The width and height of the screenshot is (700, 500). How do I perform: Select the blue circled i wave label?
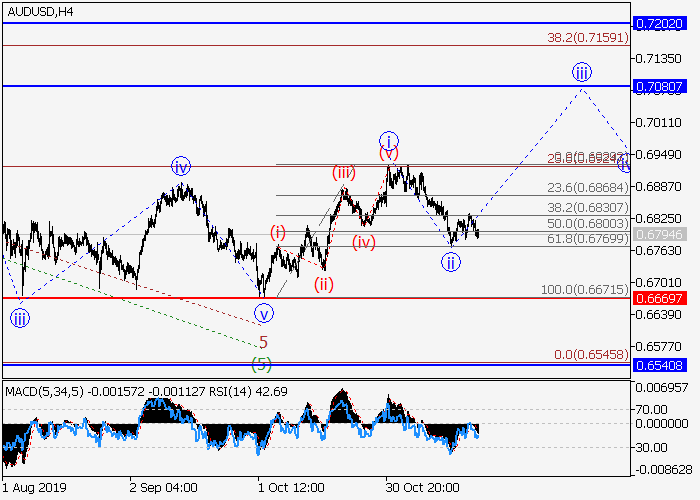pyautogui.click(x=388, y=140)
